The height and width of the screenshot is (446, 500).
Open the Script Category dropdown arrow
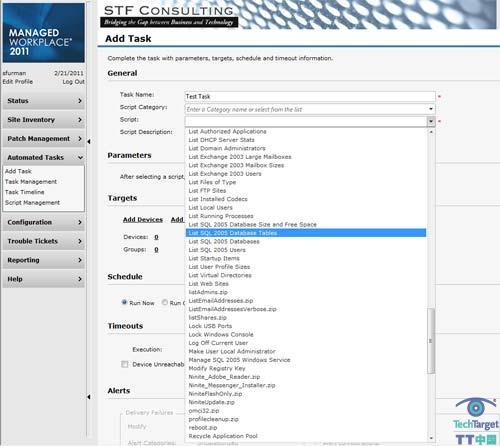click(x=431, y=109)
